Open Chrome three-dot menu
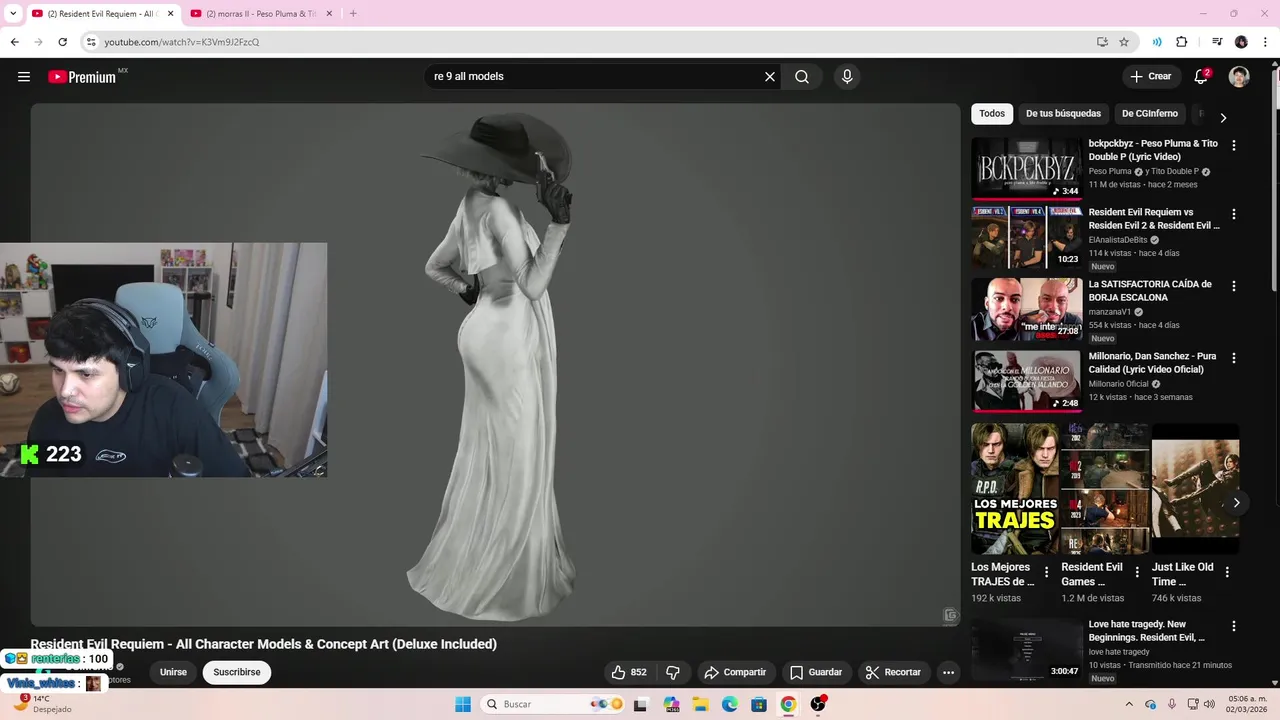 coord(1265,42)
